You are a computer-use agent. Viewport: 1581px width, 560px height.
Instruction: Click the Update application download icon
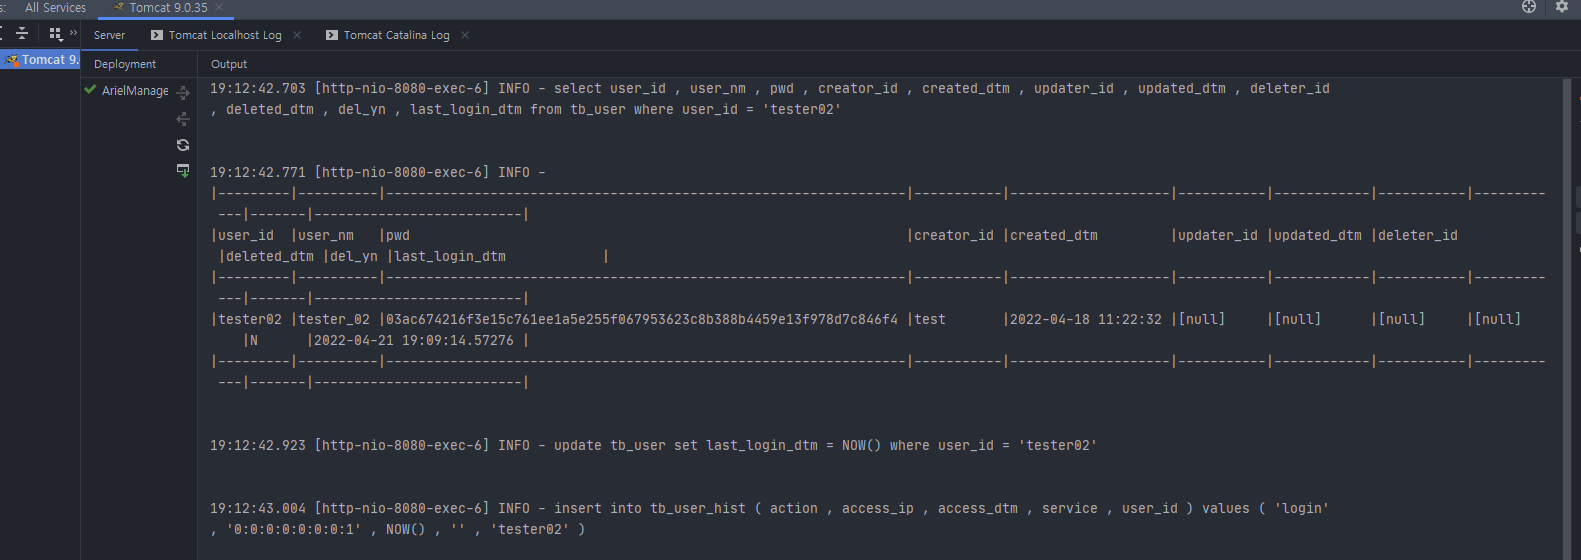coord(183,171)
